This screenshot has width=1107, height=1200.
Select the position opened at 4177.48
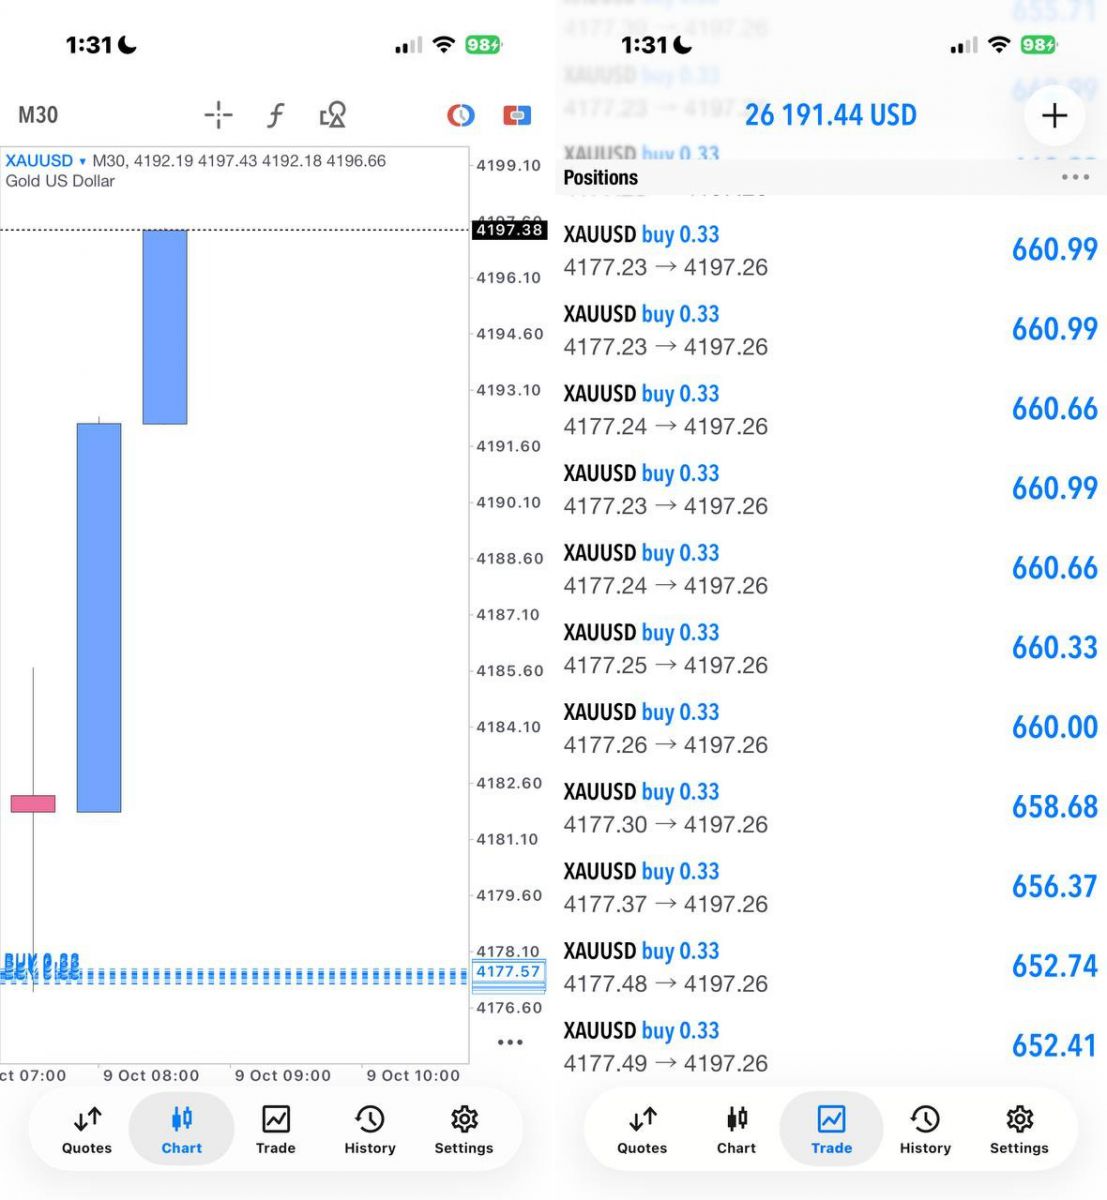tap(830, 967)
